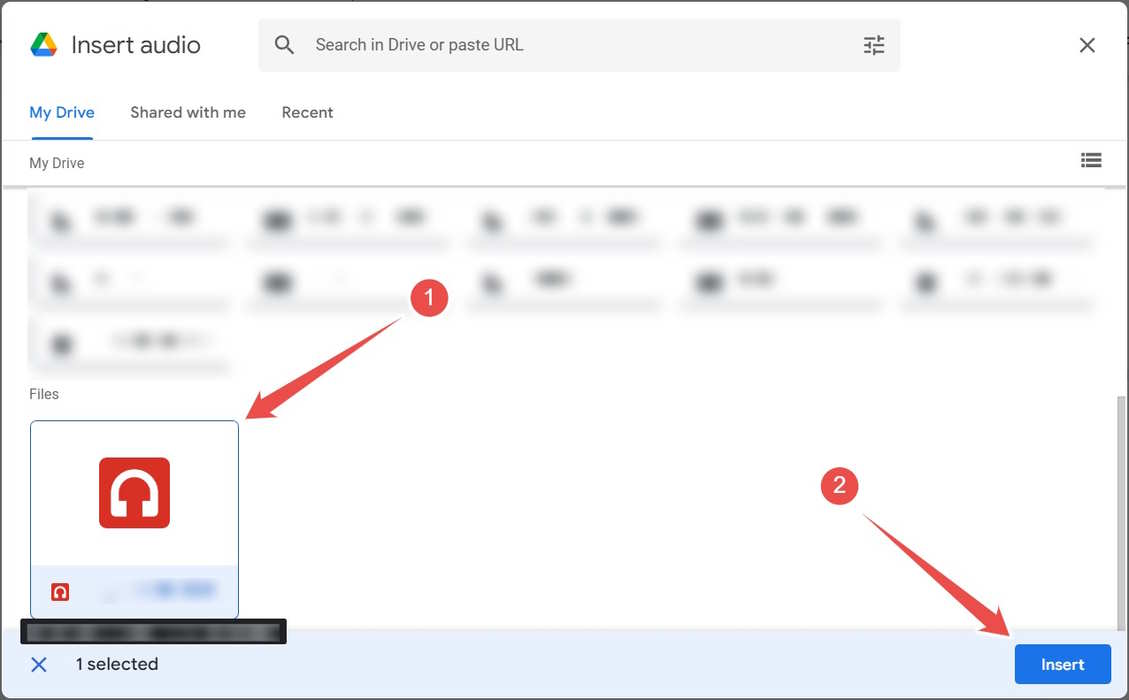Click the Google Drive logo
This screenshot has width=1129, height=700.
pyautogui.click(x=40, y=44)
